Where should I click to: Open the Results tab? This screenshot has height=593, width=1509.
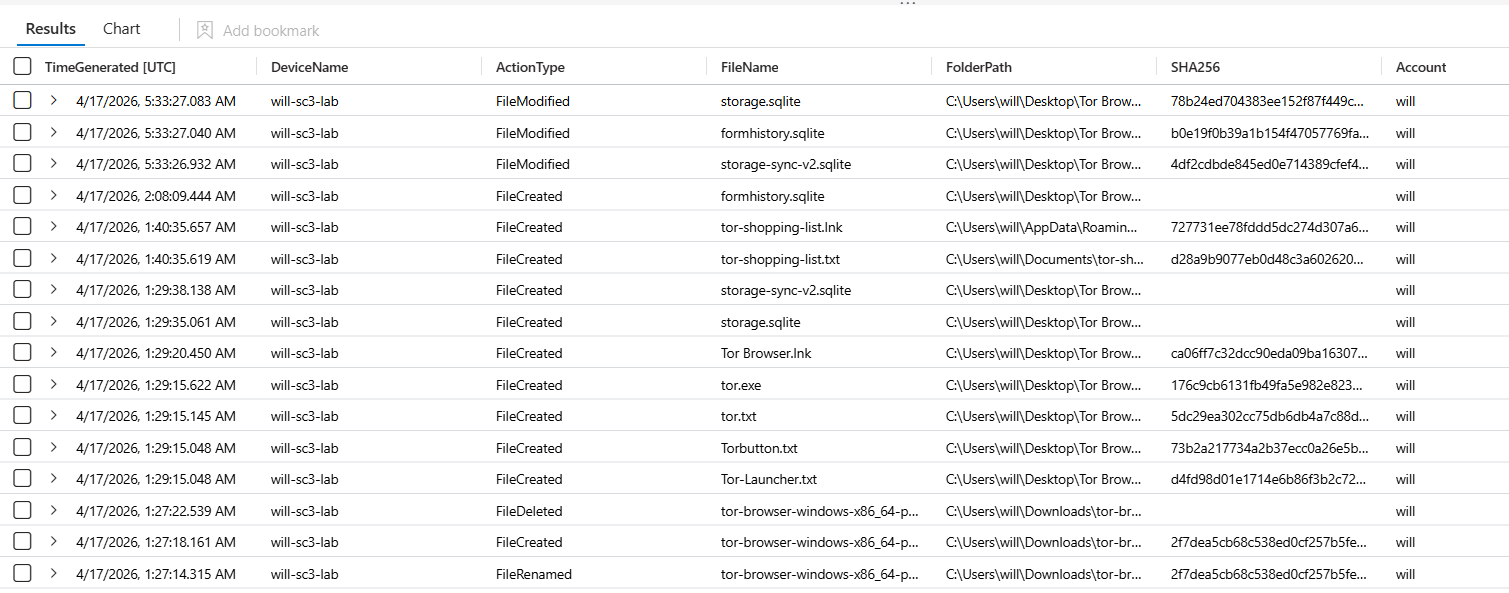pyautogui.click(x=51, y=29)
